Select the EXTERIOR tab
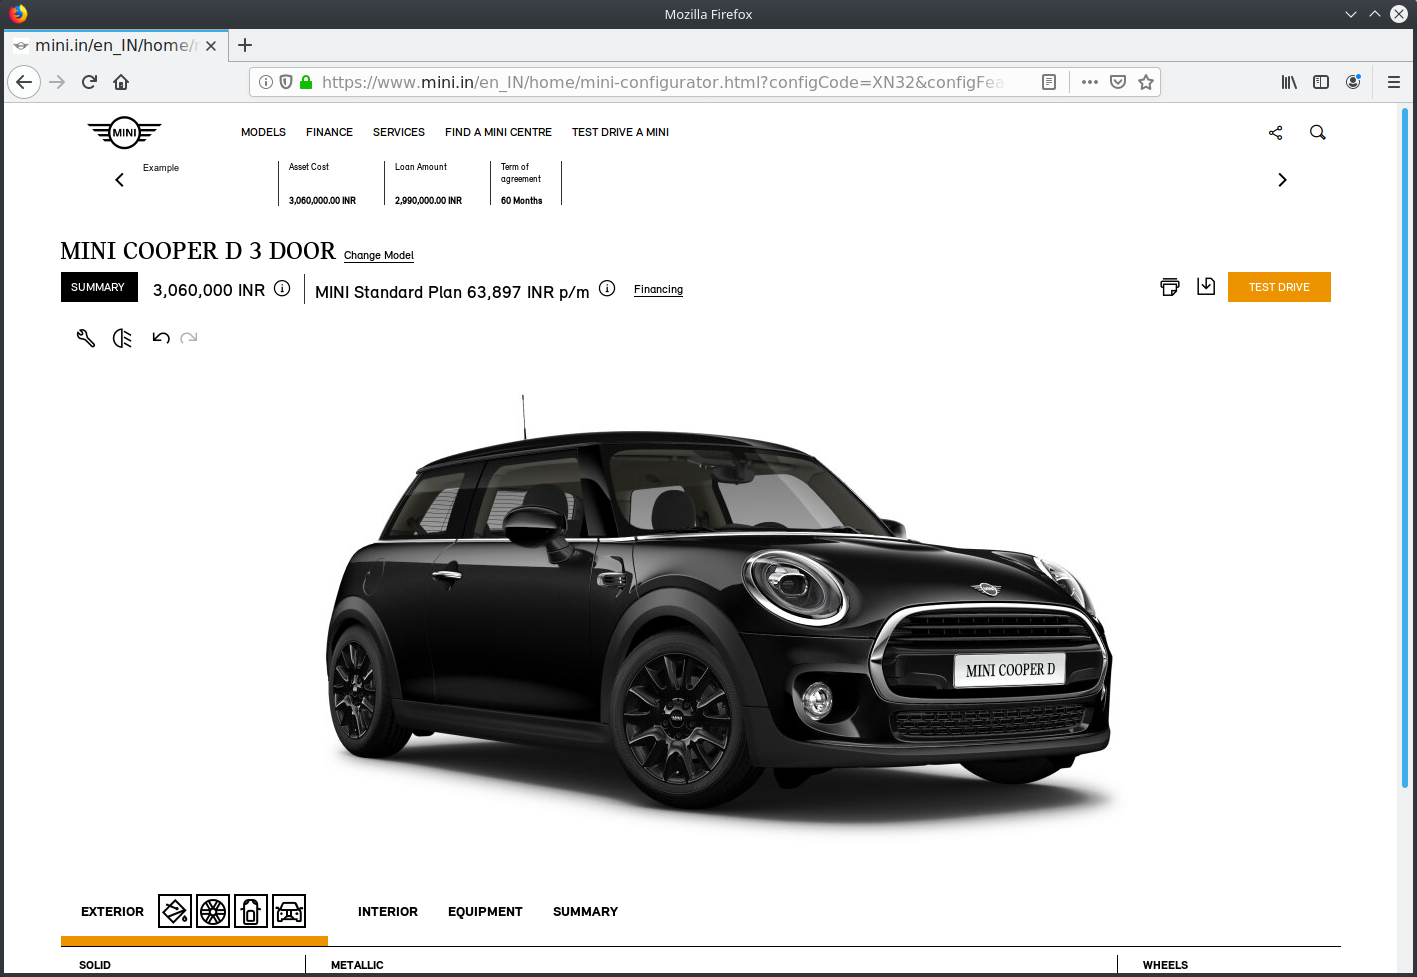 pos(112,912)
